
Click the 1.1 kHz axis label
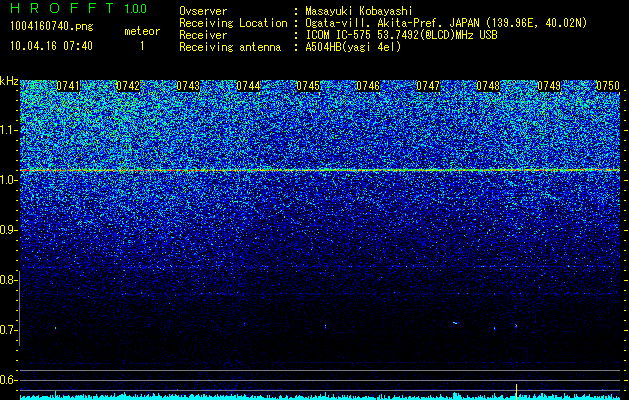[x=8, y=130]
